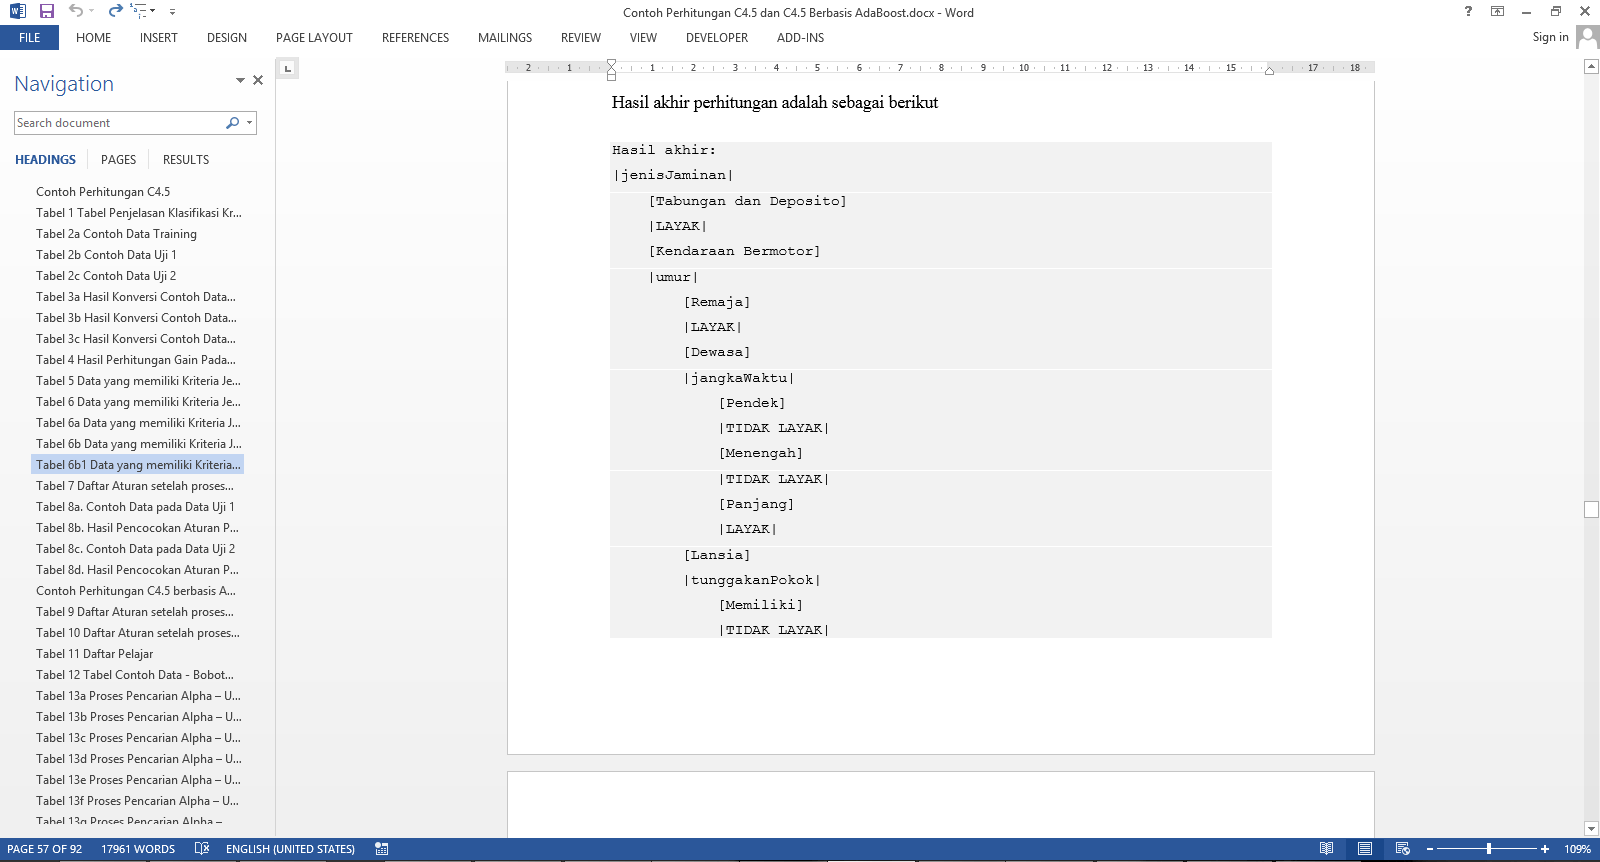Save the document with the floppy disk icon
Image resolution: width=1600 pixels, height=862 pixels.
pos(46,11)
